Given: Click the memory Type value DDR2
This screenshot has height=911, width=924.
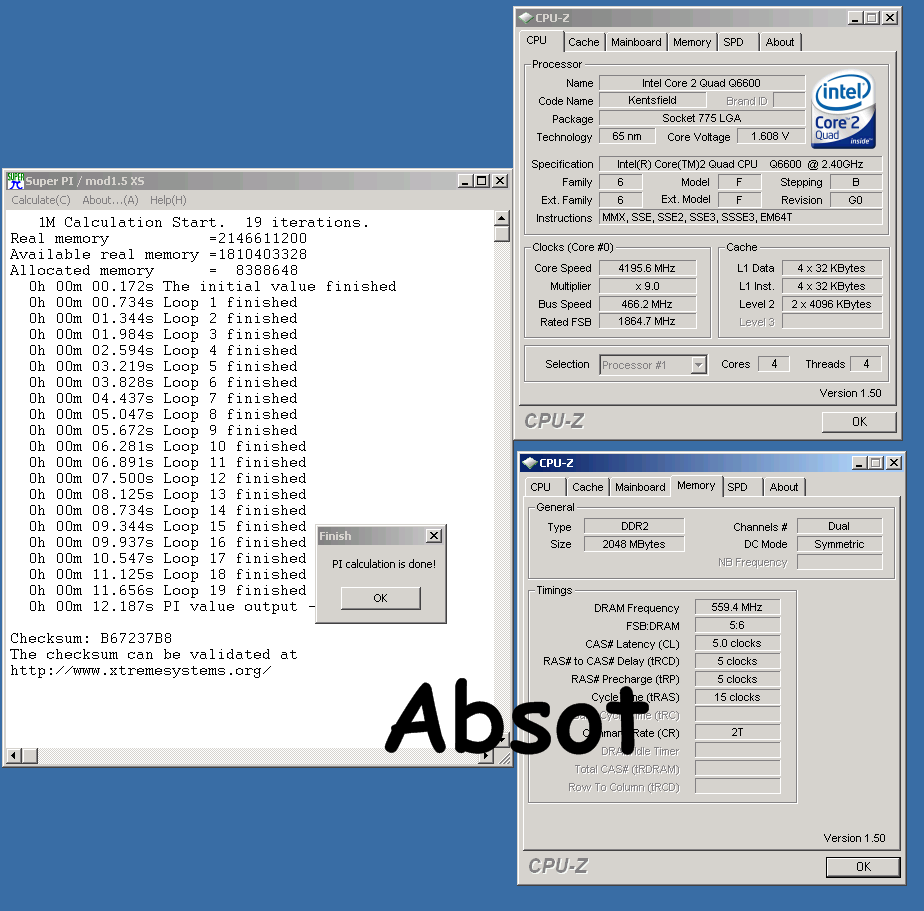Looking at the screenshot, I should (634, 526).
